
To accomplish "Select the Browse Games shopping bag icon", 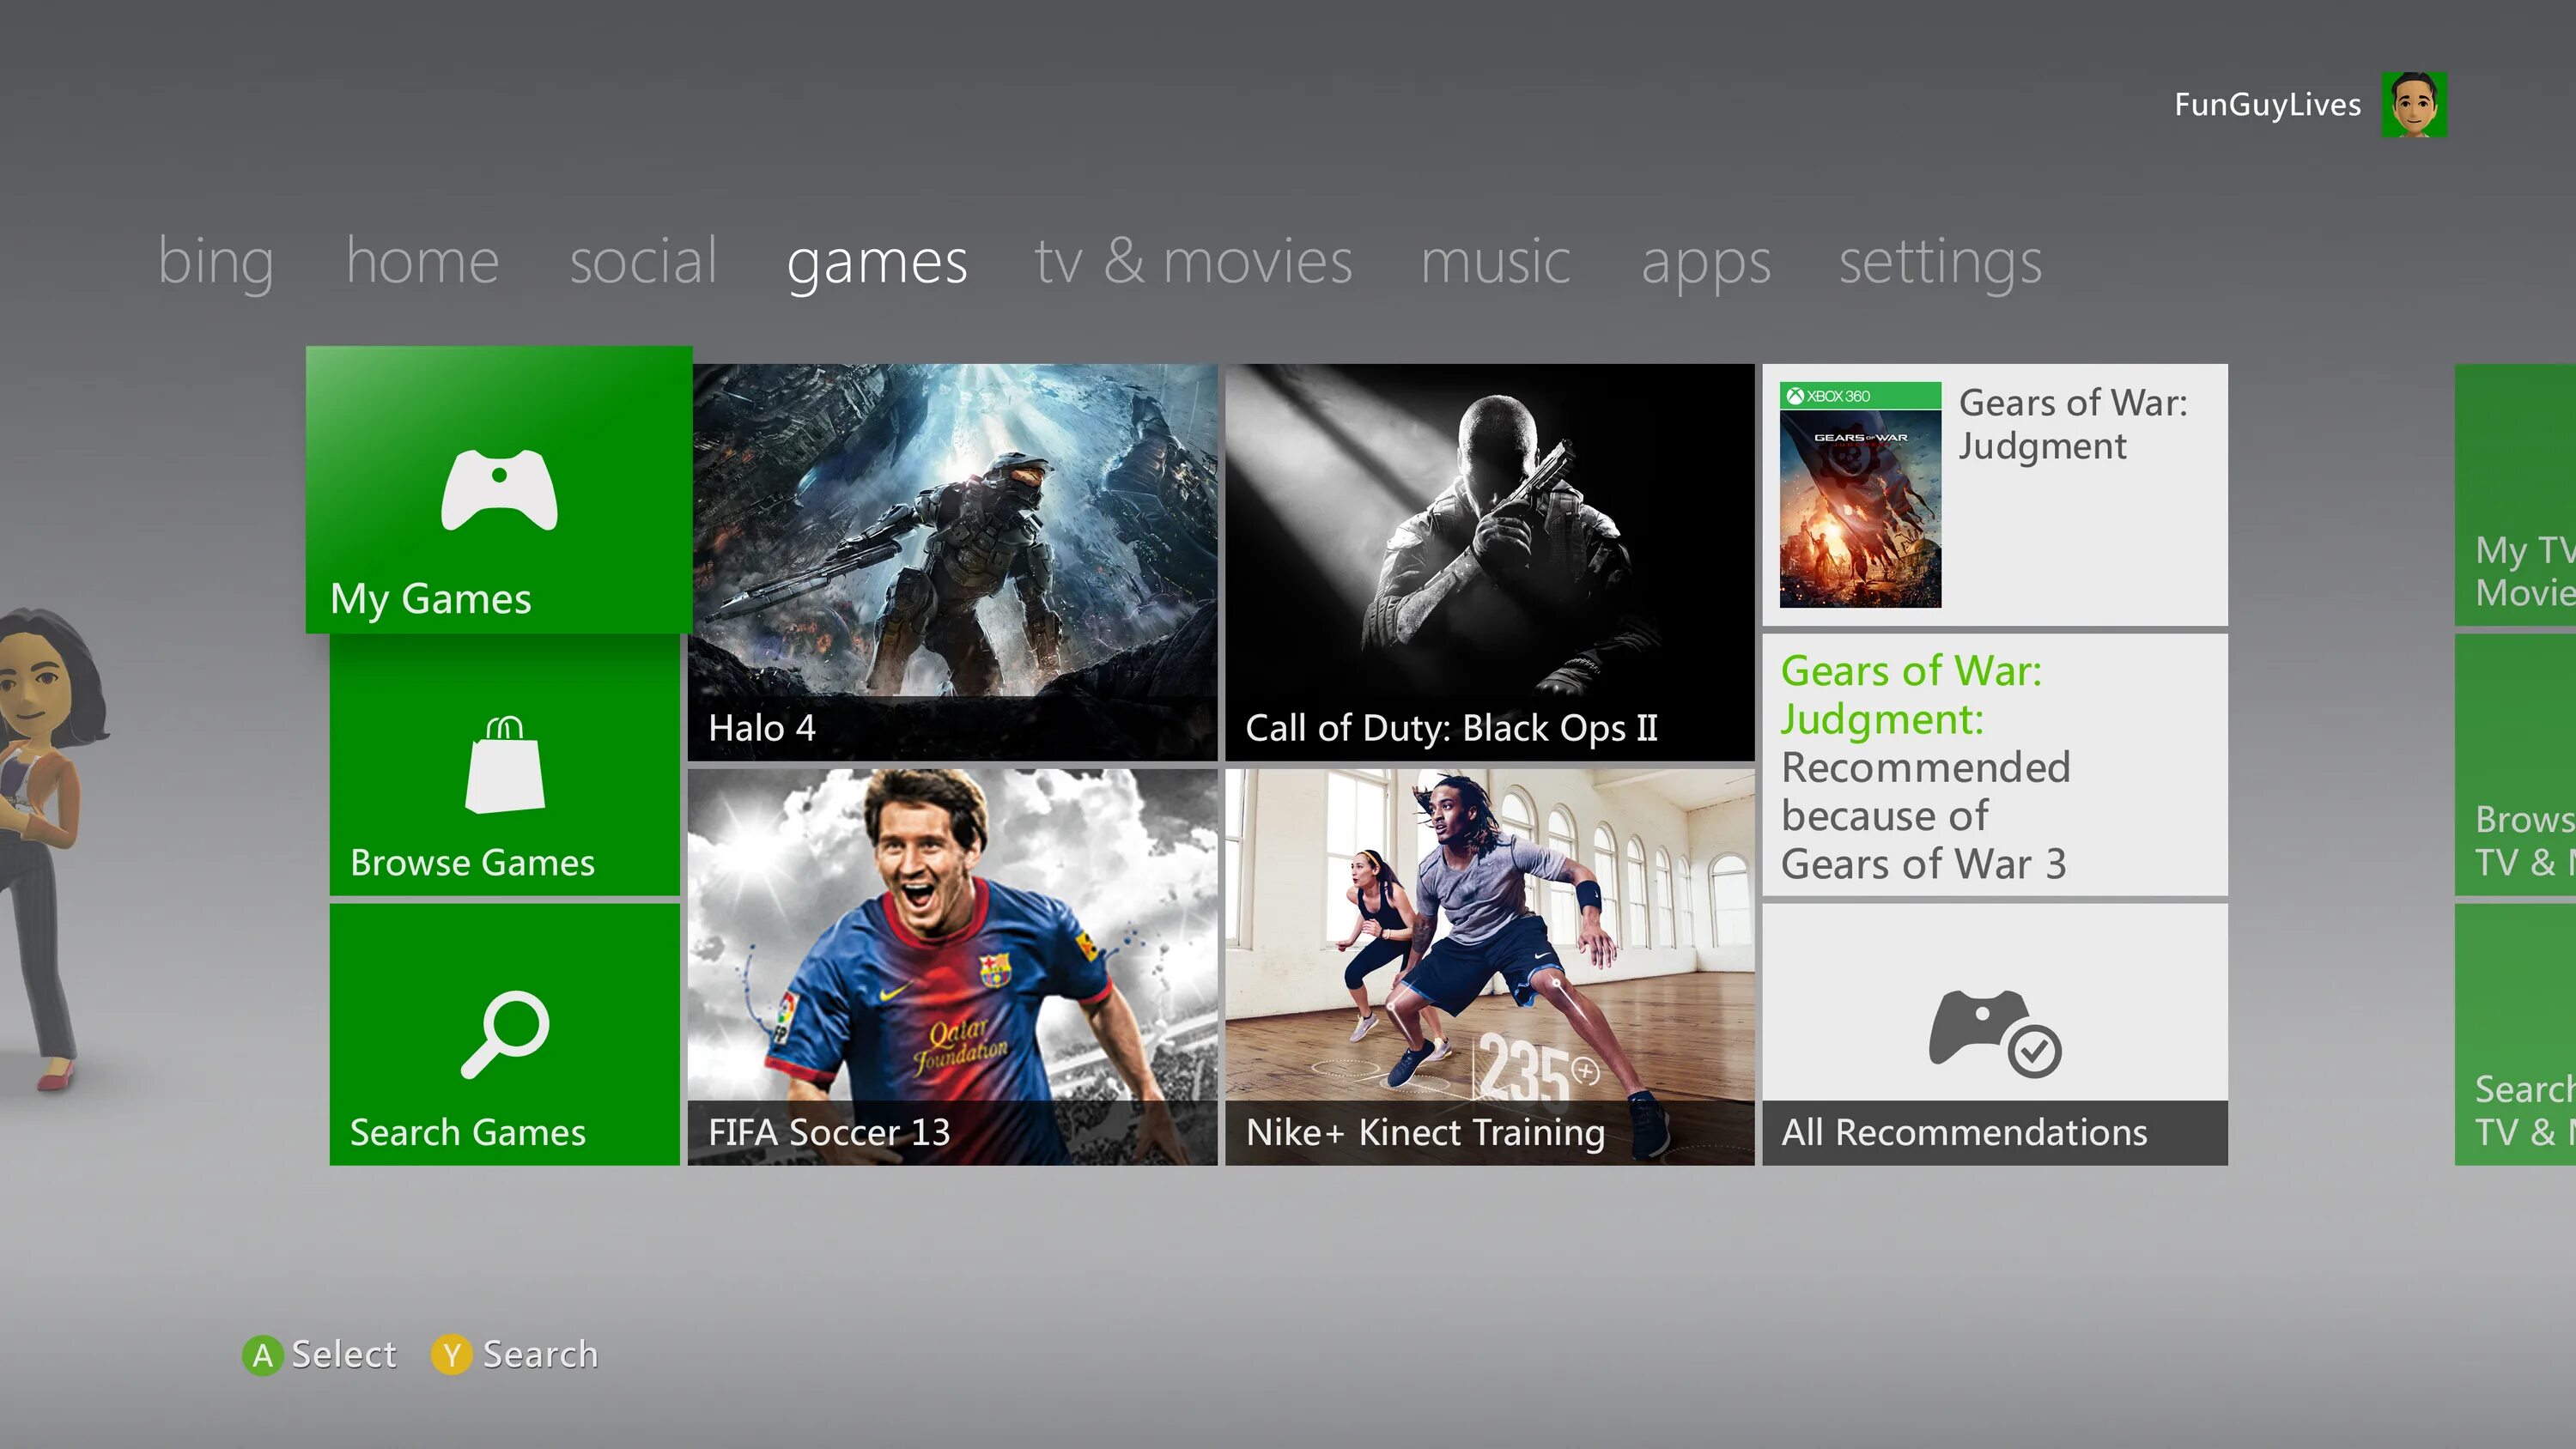I will click(502, 761).
